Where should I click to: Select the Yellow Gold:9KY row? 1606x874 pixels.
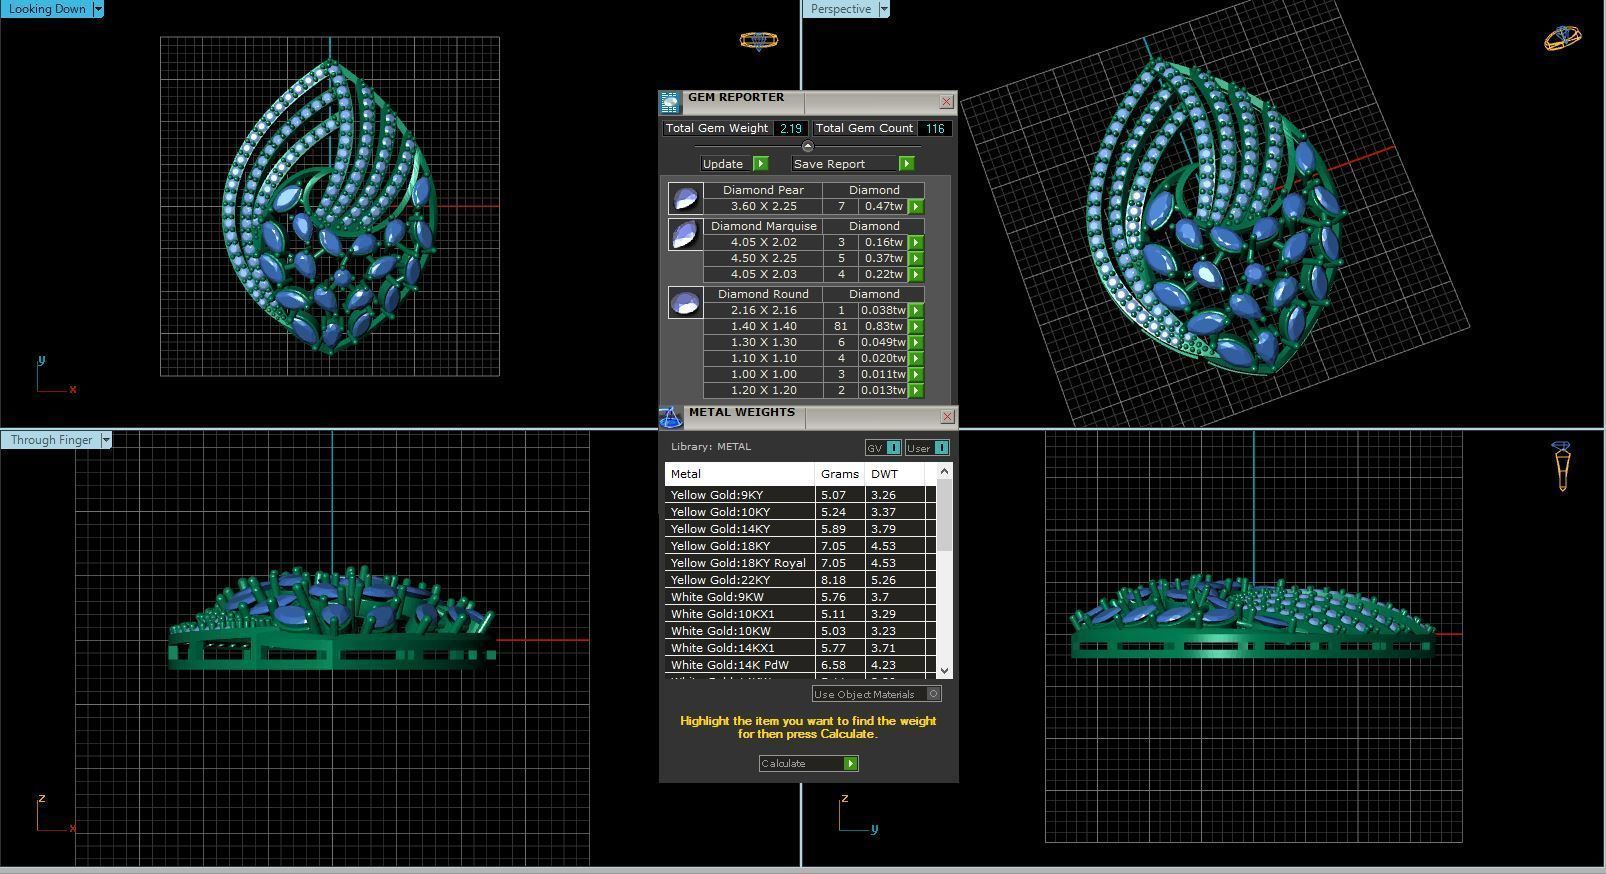point(800,495)
